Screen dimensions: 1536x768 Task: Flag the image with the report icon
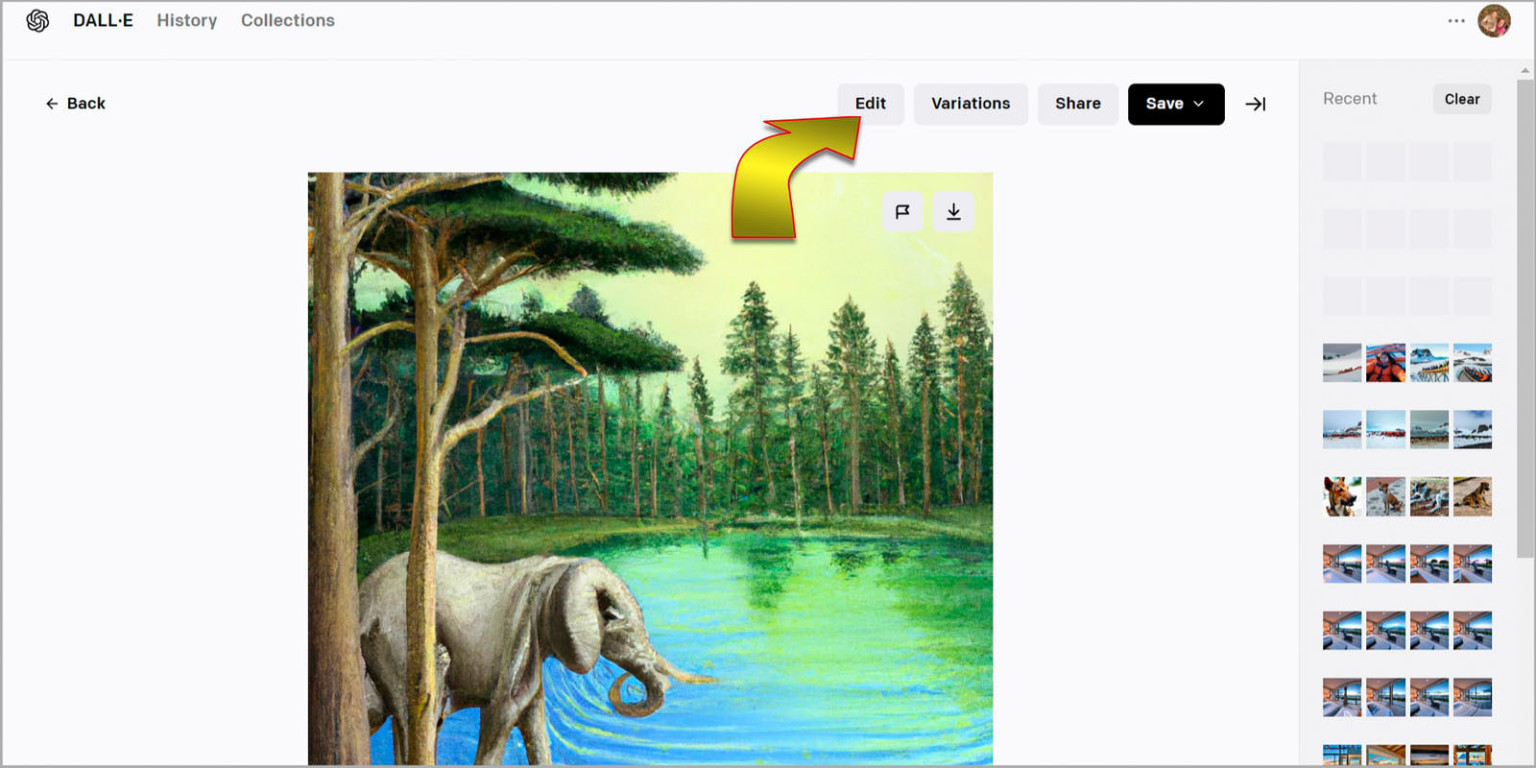click(x=902, y=211)
